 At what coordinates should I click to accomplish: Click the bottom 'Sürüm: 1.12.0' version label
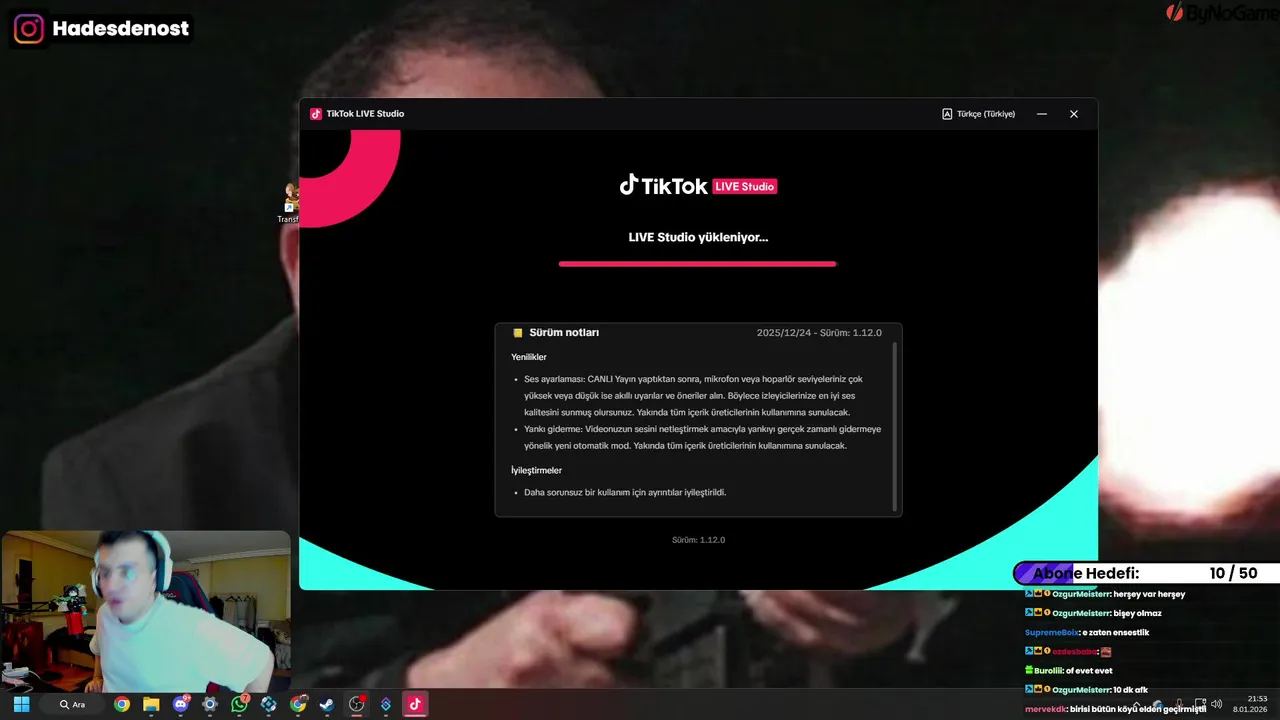click(x=698, y=540)
